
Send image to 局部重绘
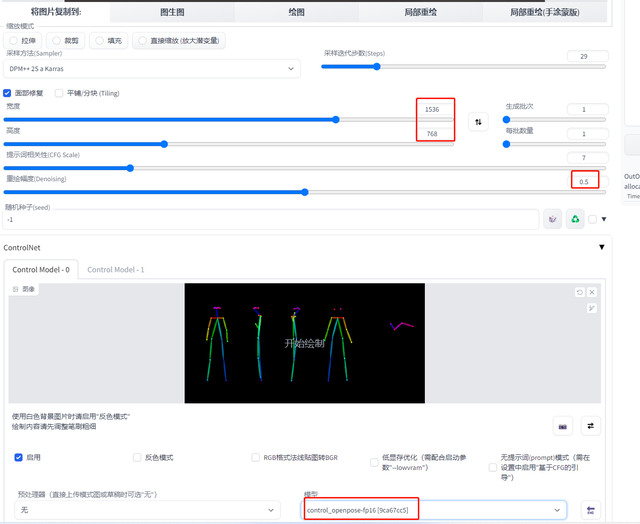(x=420, y=12)
